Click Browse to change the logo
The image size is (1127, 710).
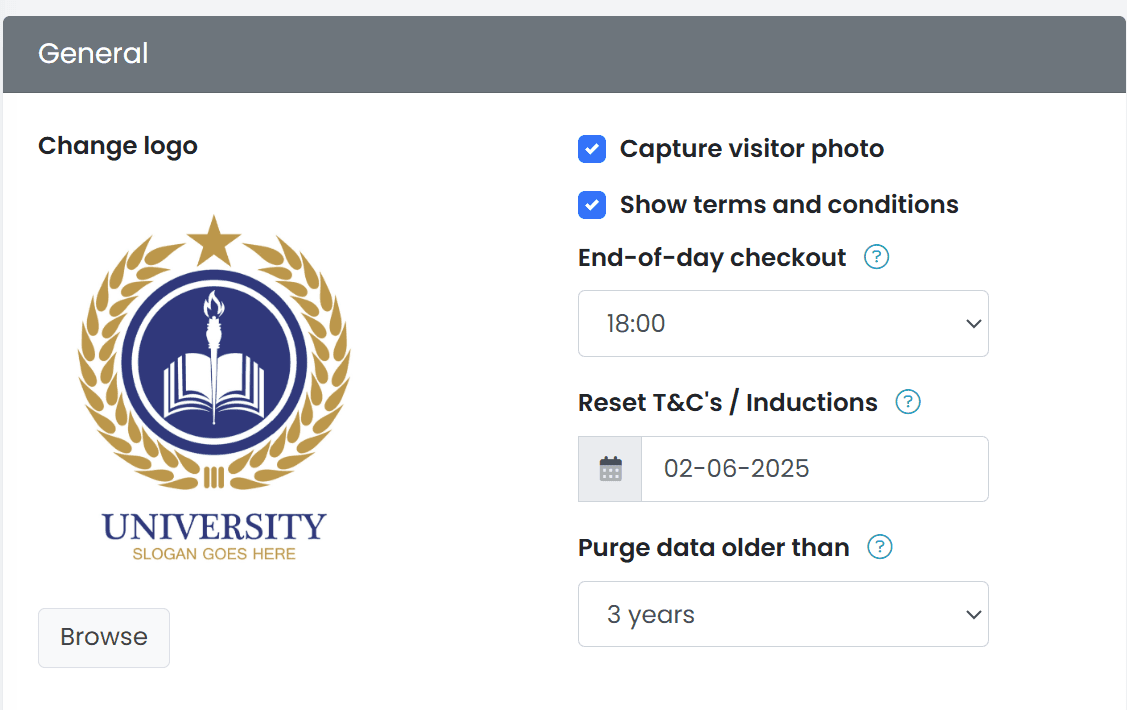103,637
